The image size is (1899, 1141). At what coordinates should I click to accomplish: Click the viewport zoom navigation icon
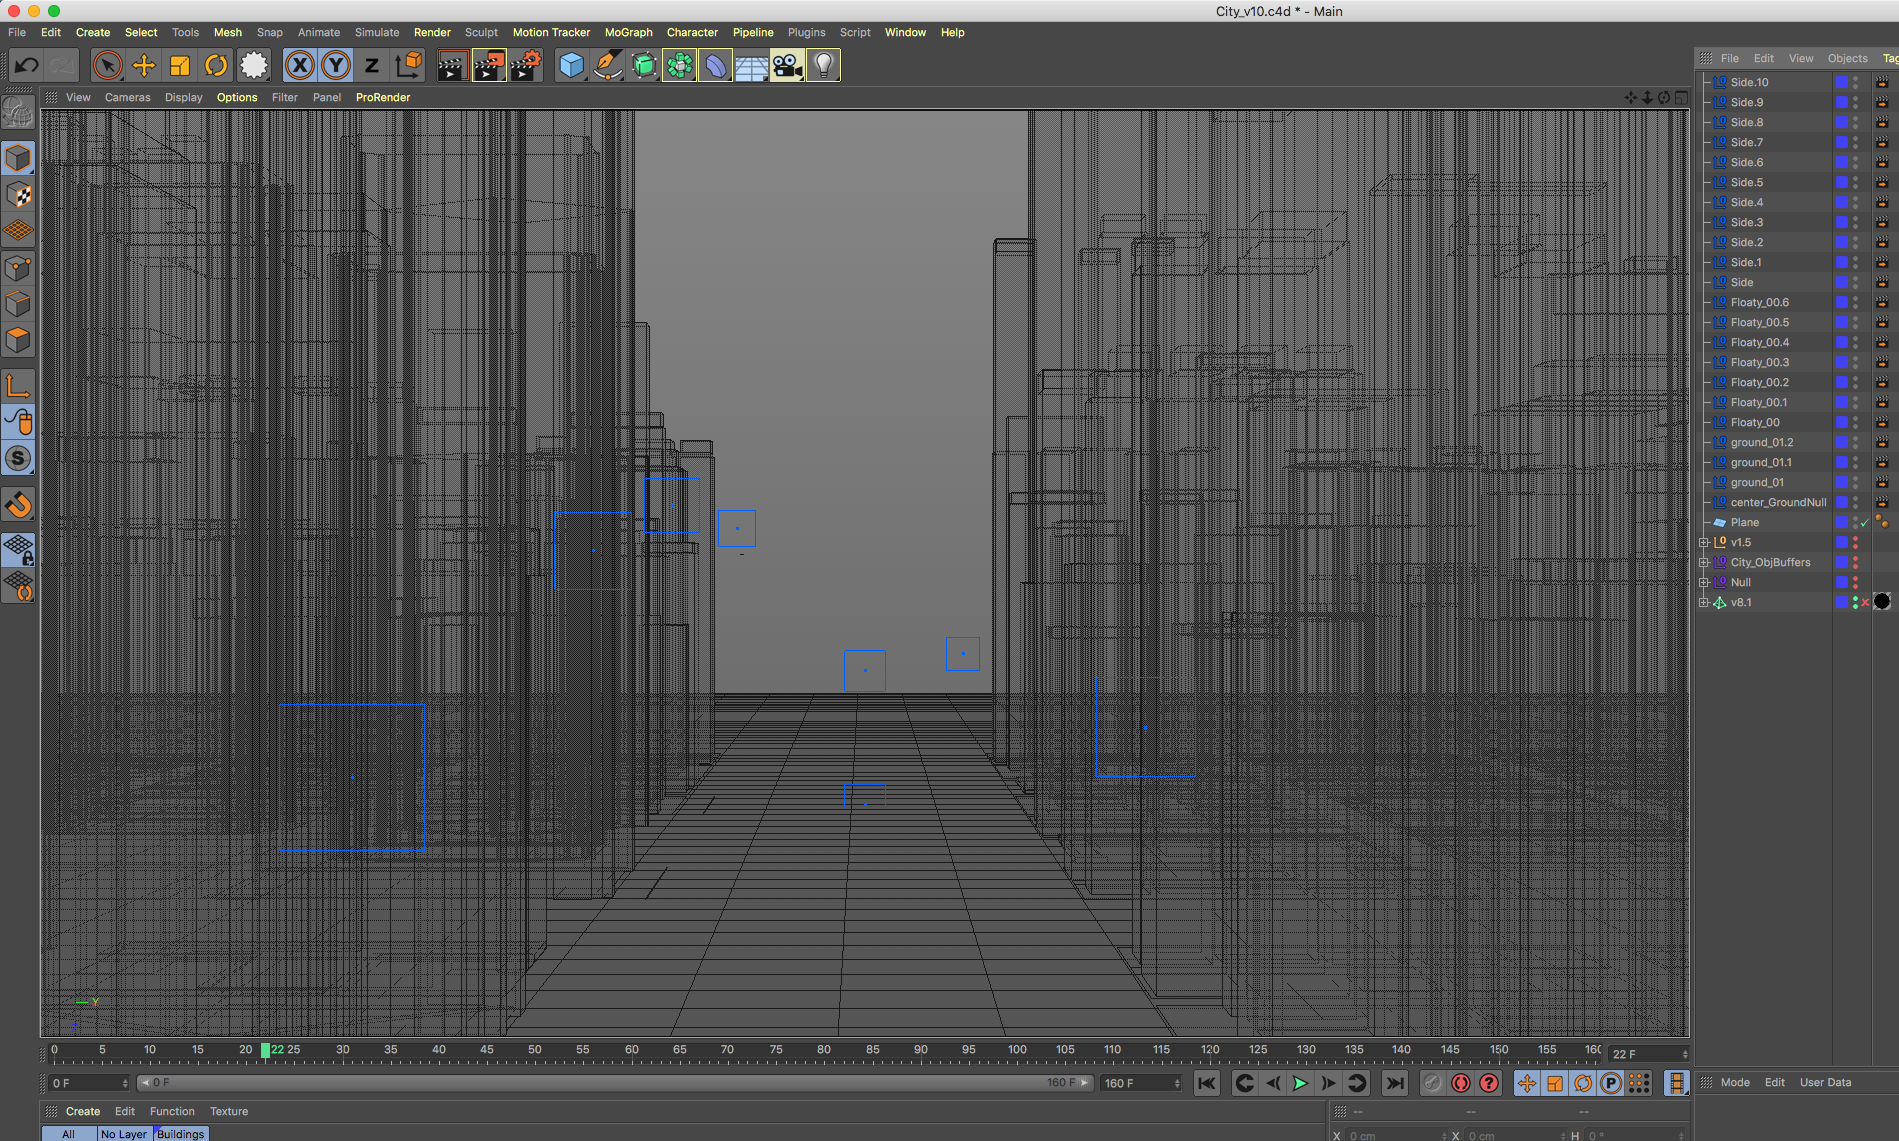pyautogui.click(x=1647, y=97)
